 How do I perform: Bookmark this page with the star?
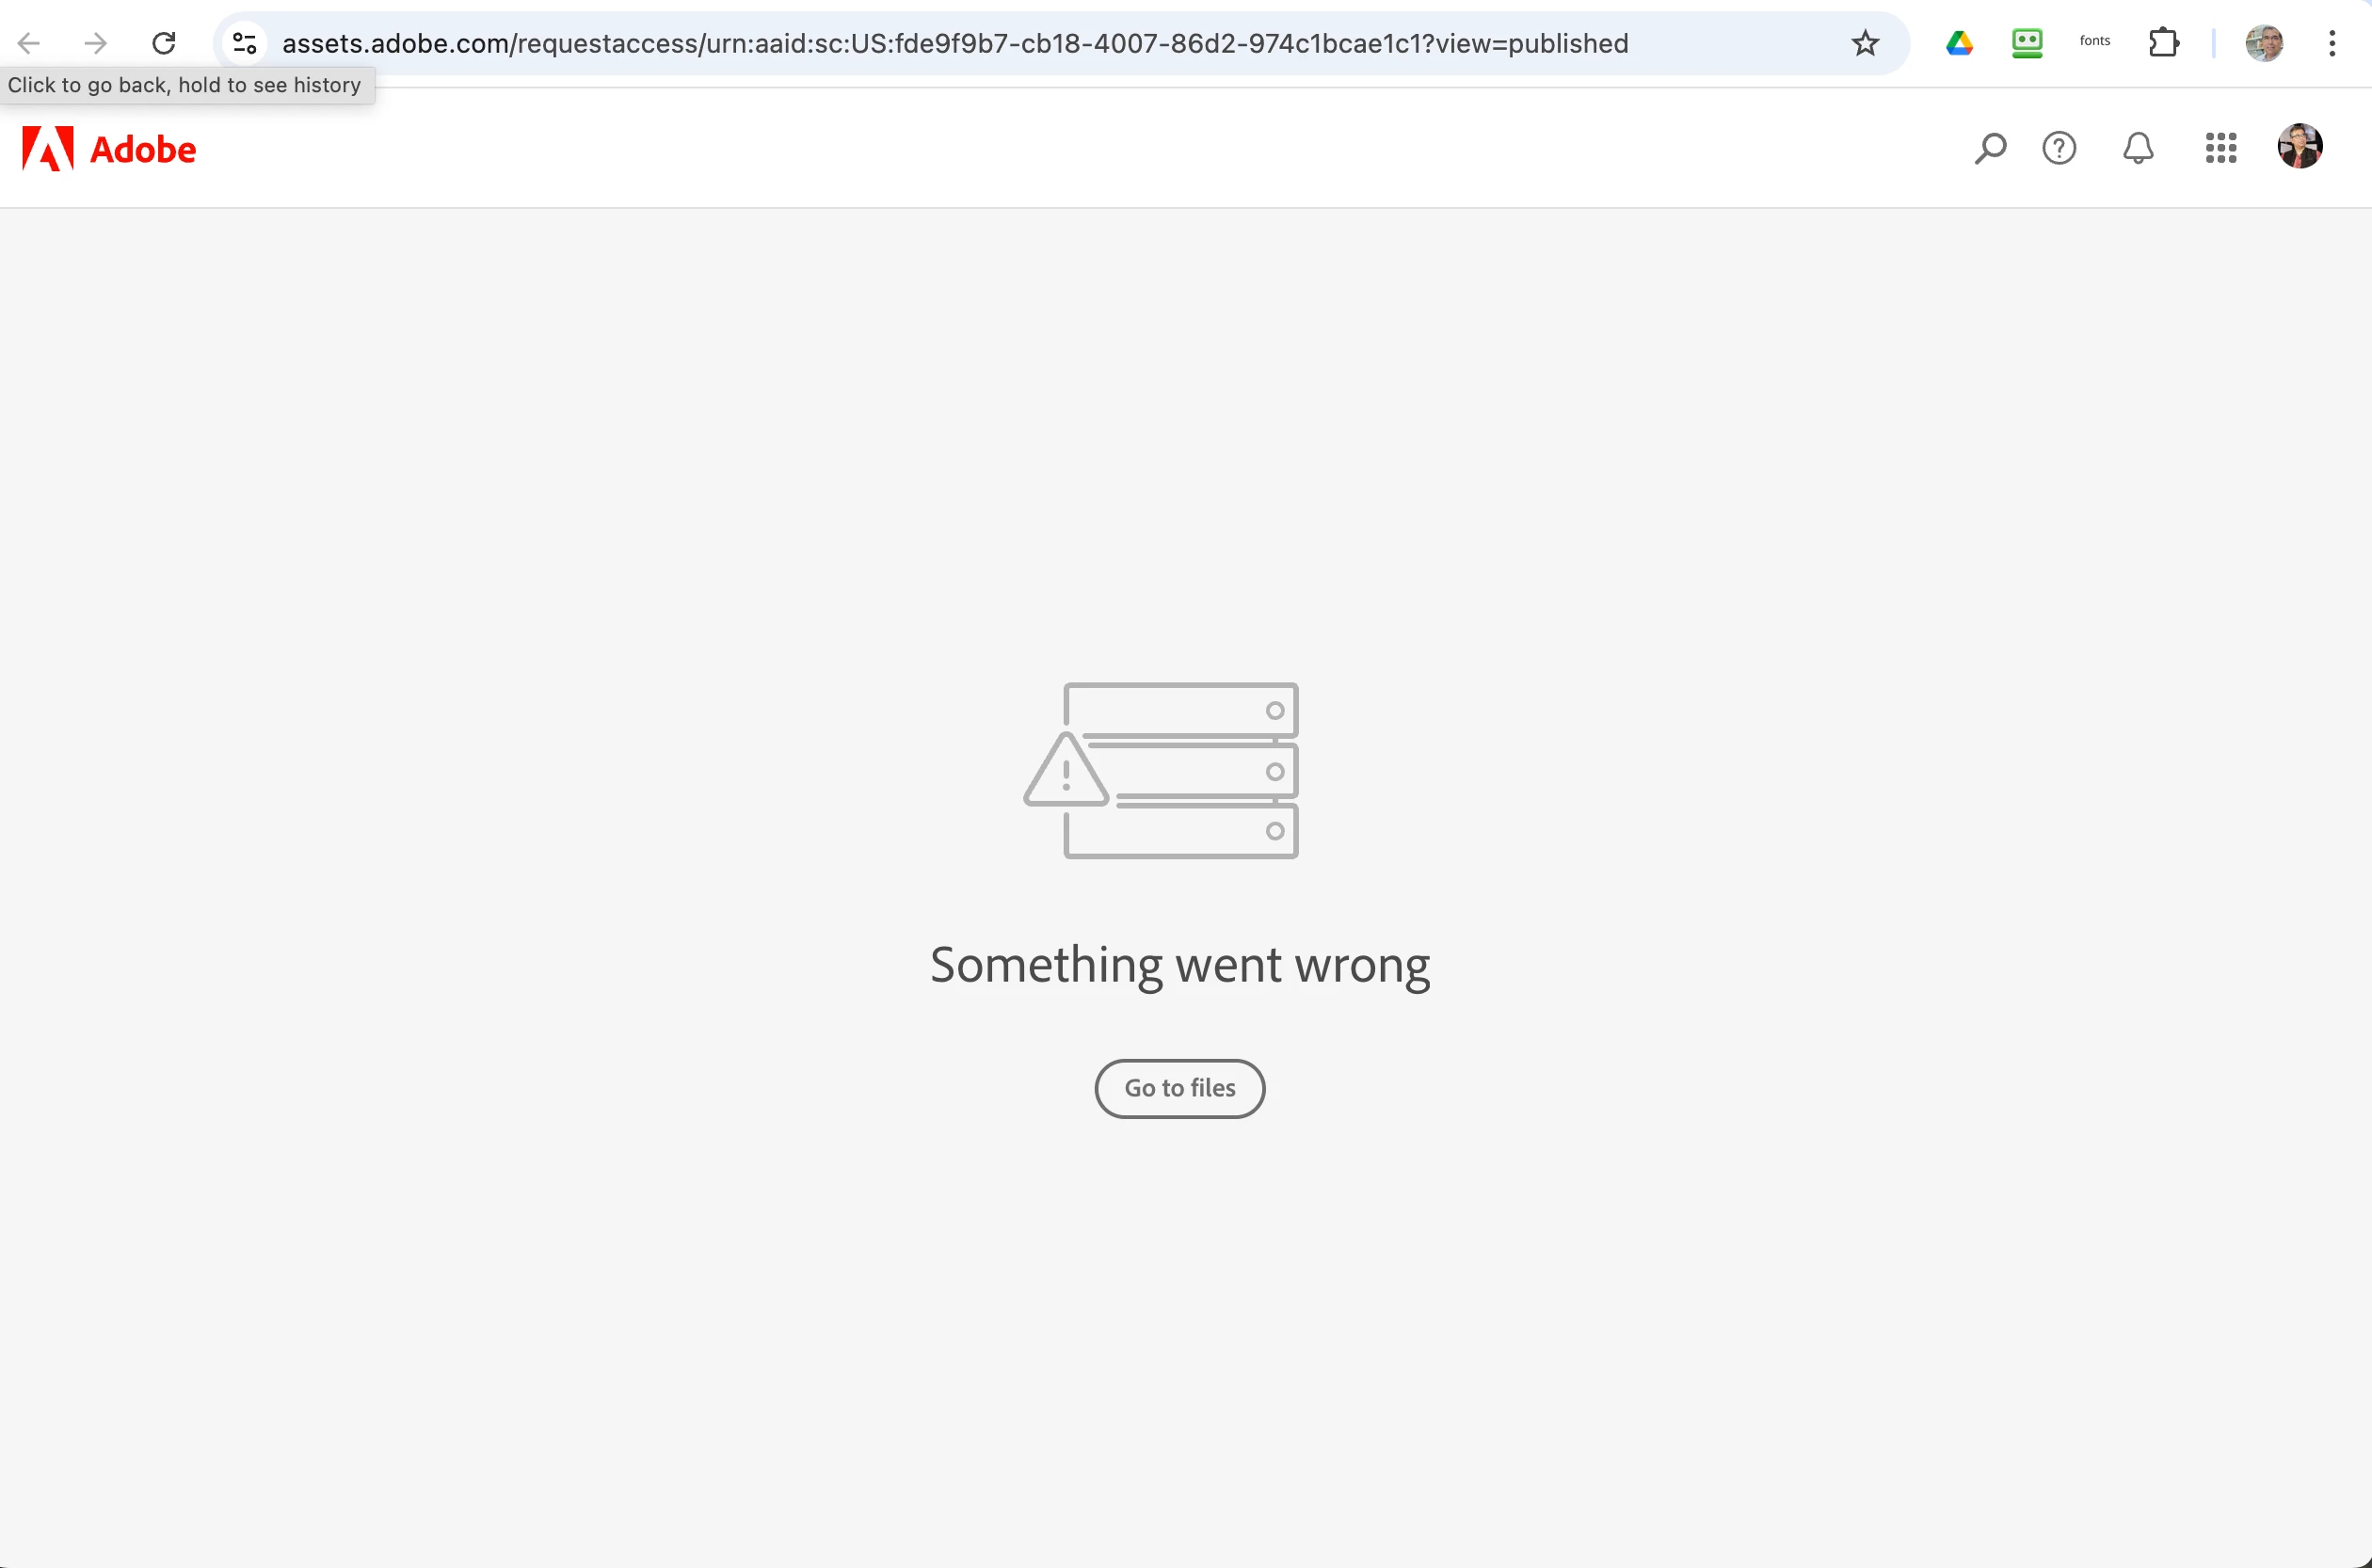[x=1865, y=43]
